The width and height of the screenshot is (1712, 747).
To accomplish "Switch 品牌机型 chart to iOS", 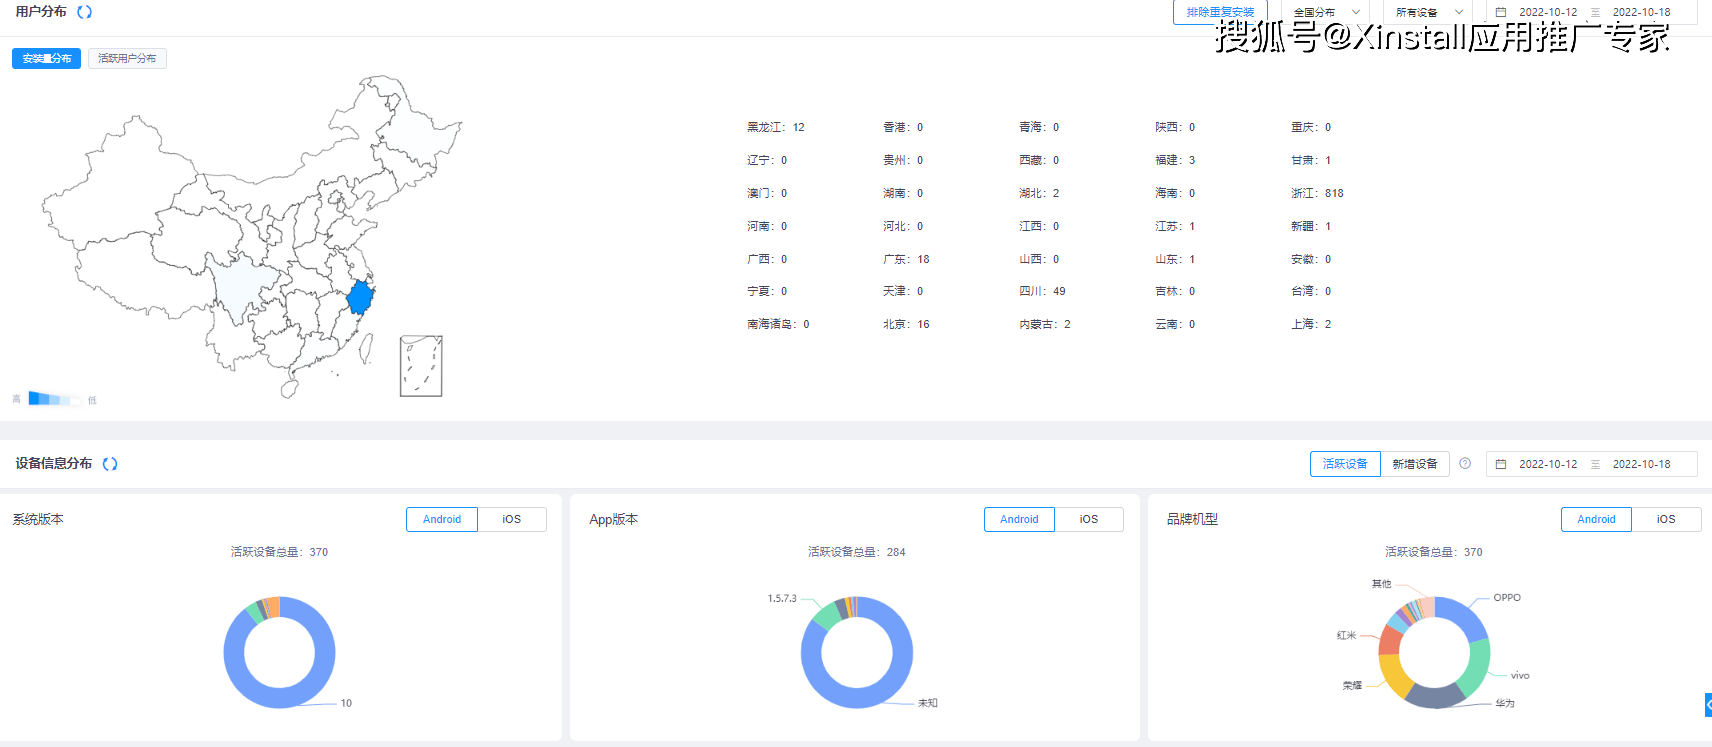I will click(1665, 519).
